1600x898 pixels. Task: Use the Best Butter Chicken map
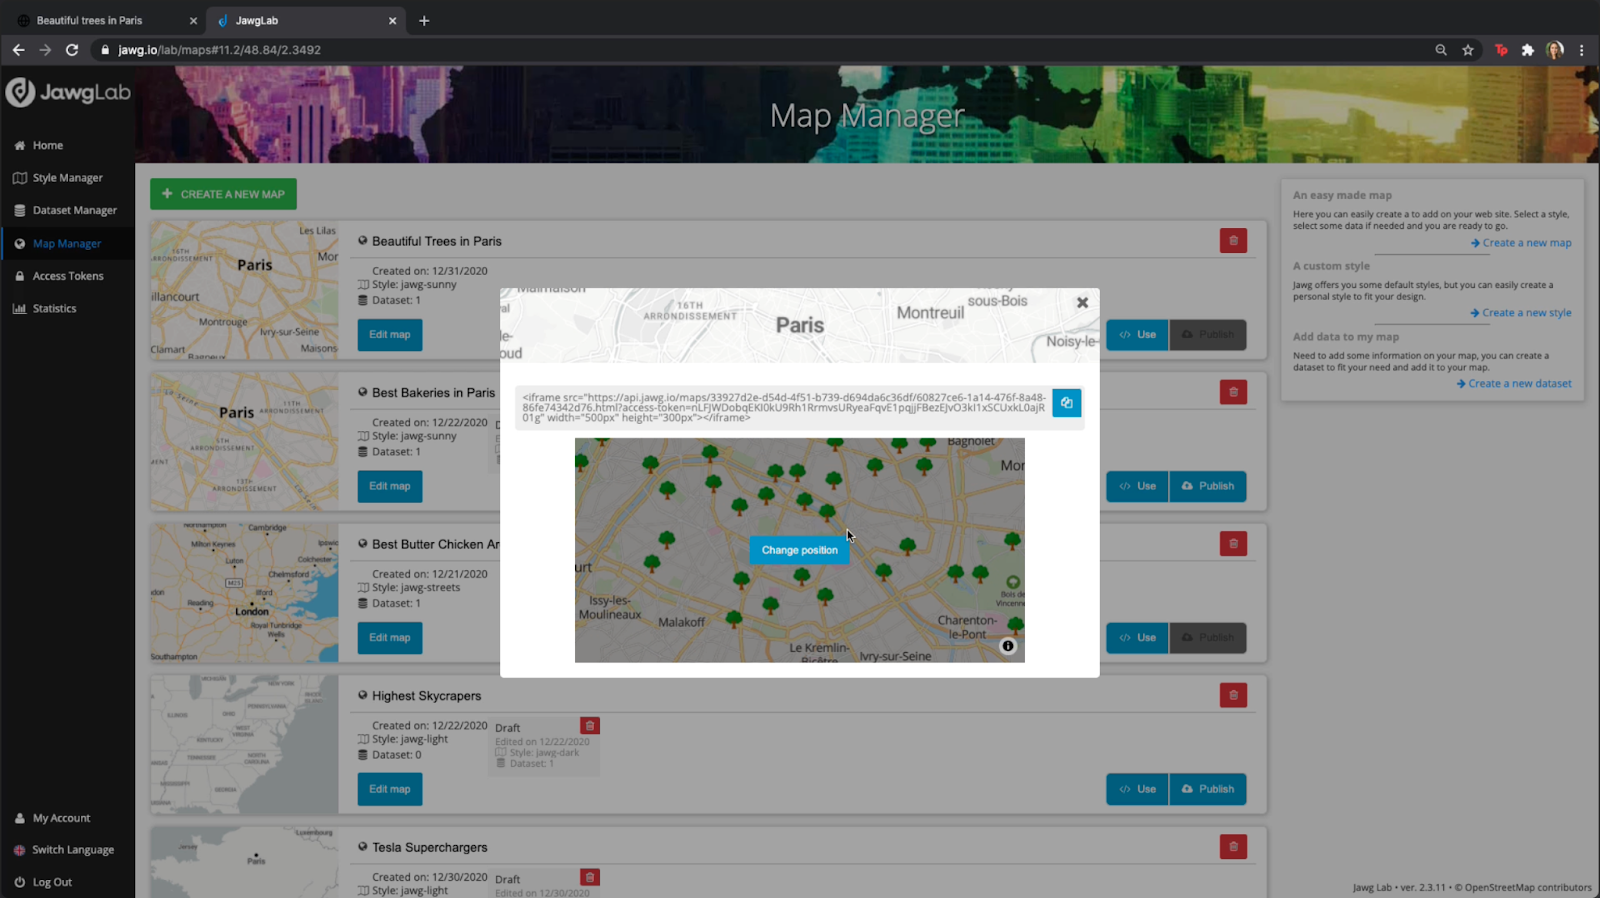pyautogui.click(x=1137, y=637)
